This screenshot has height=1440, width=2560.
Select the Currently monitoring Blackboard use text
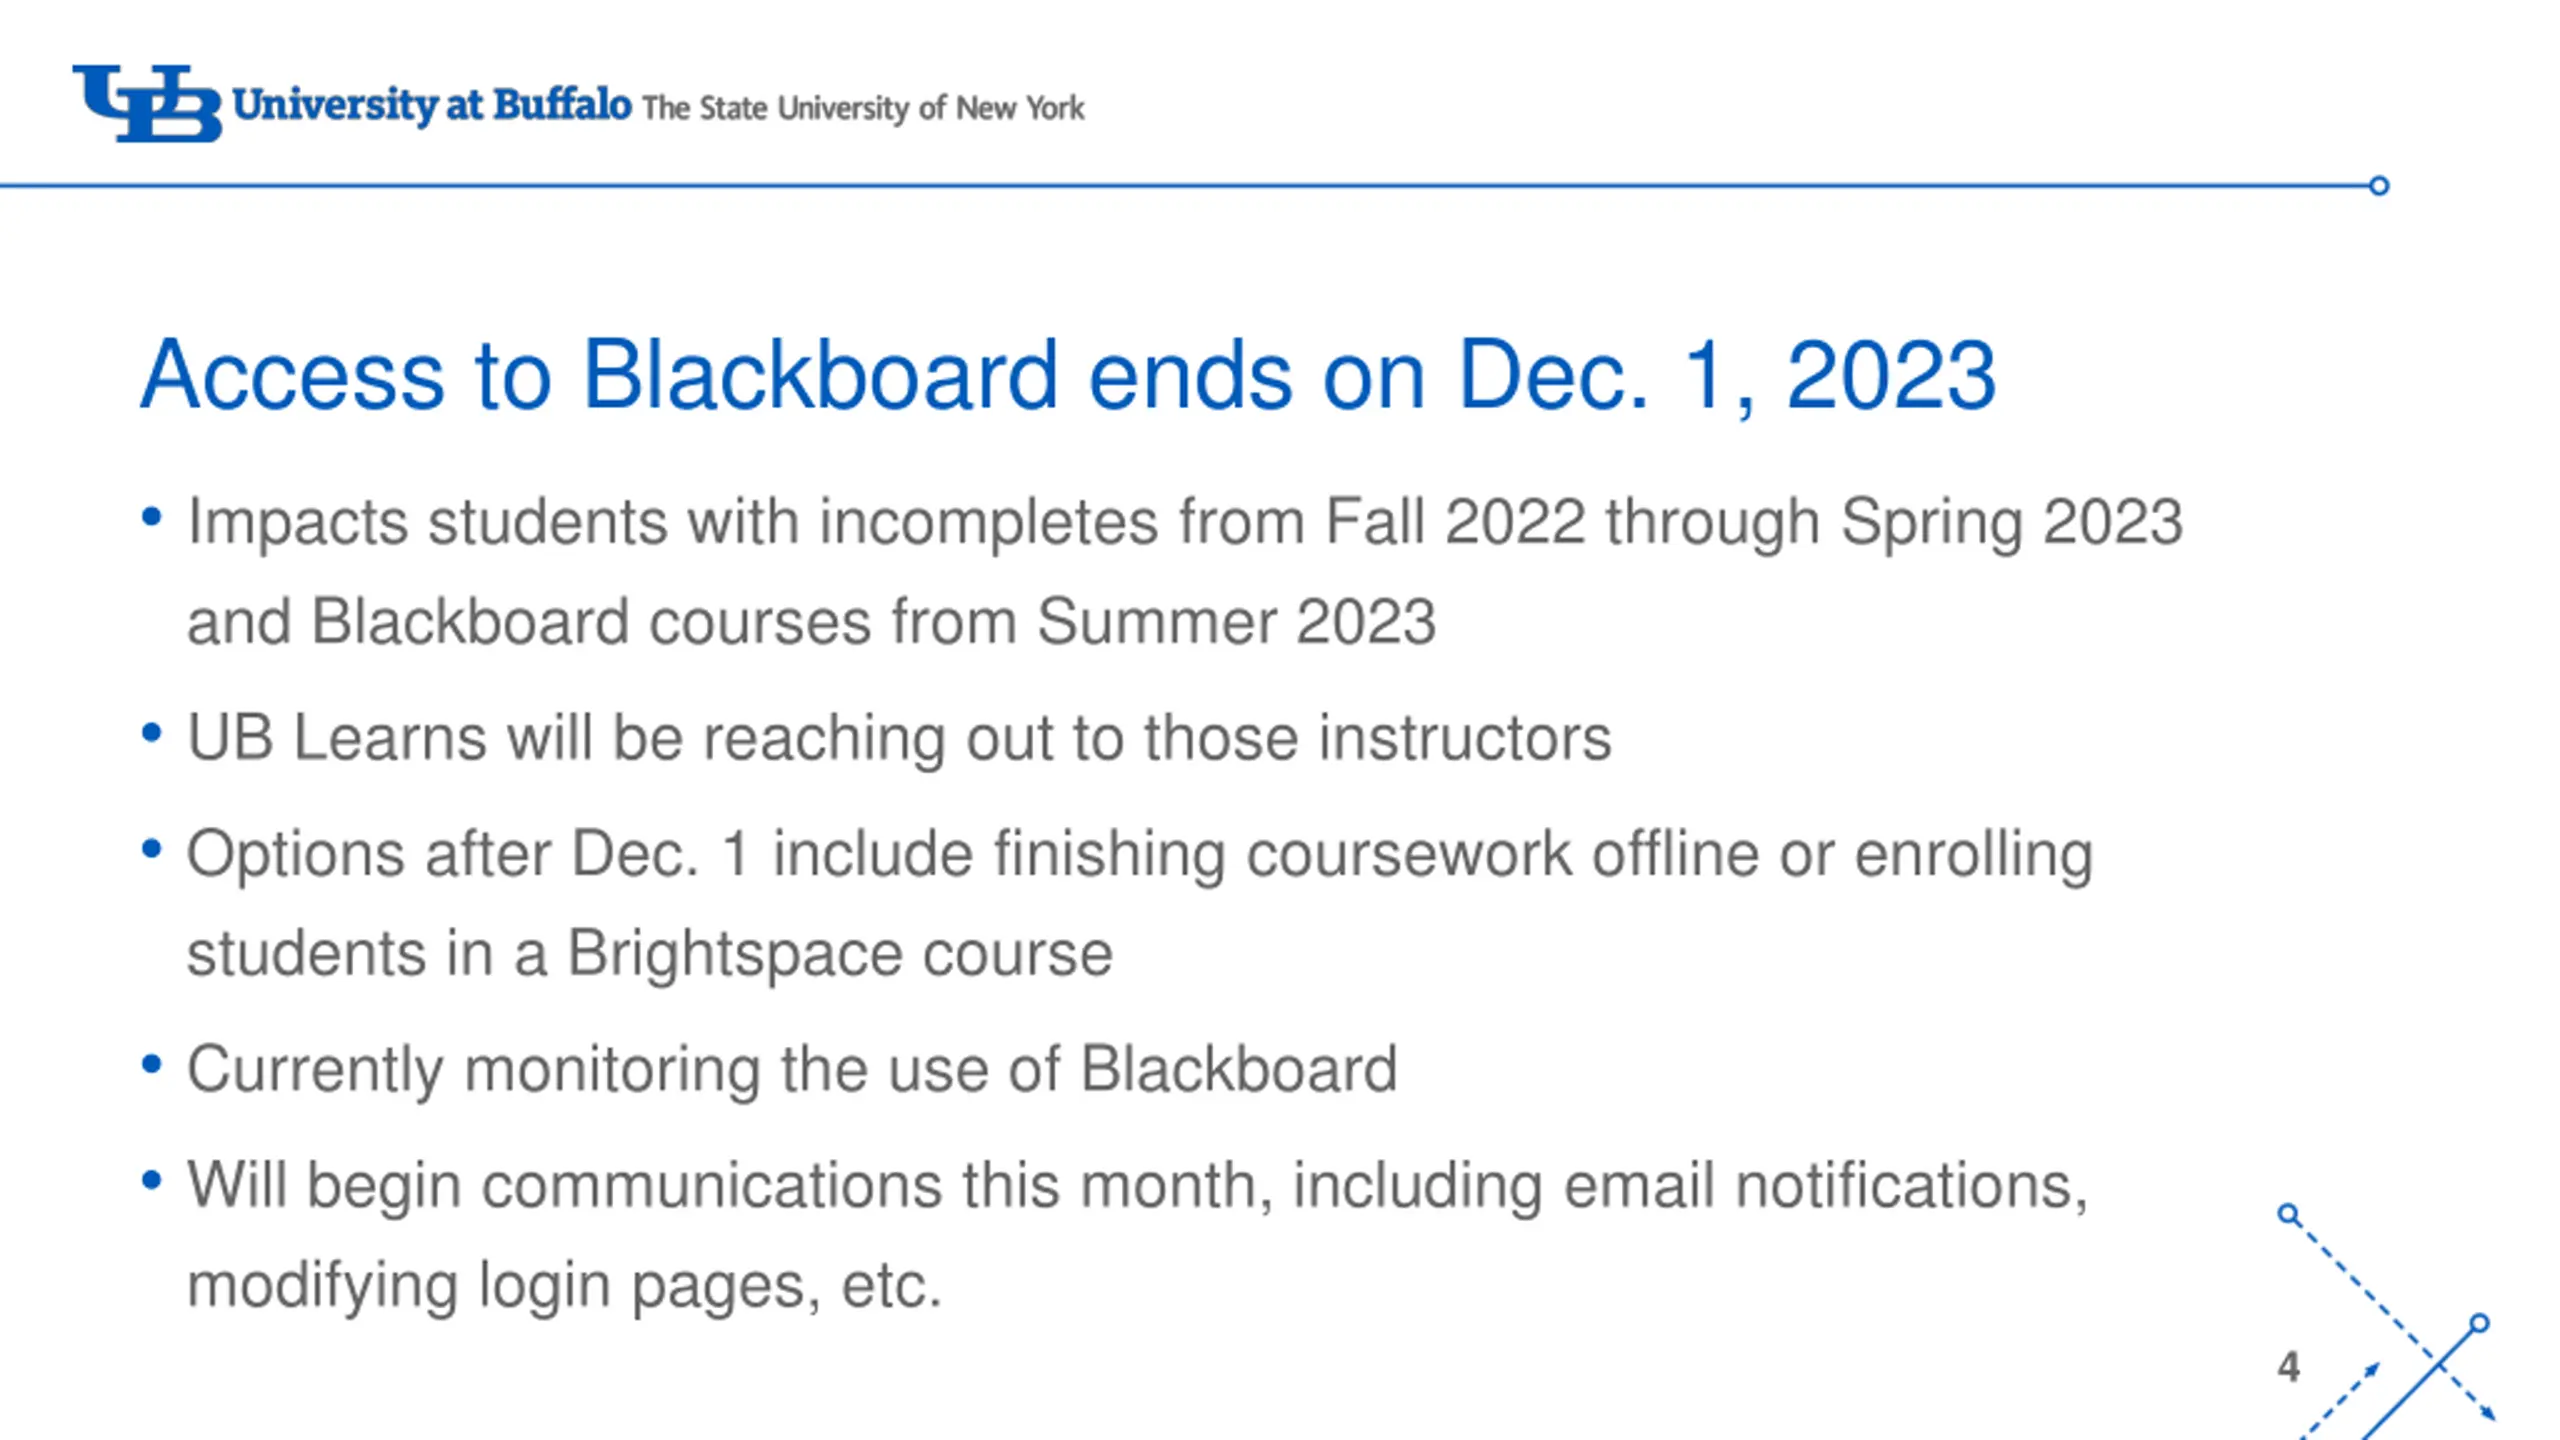click(x=792, y=1070)
